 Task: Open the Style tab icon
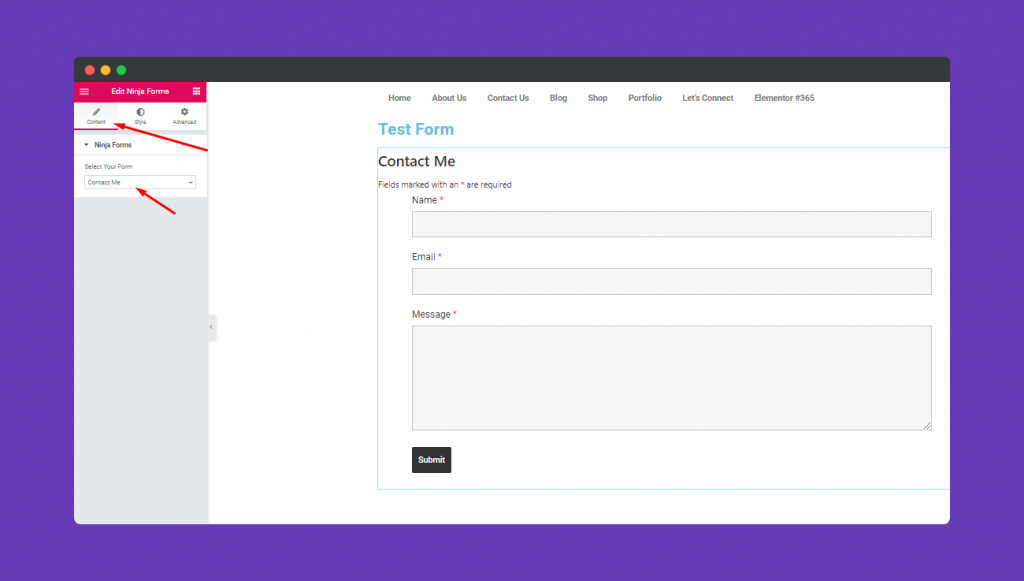point(140,113)
